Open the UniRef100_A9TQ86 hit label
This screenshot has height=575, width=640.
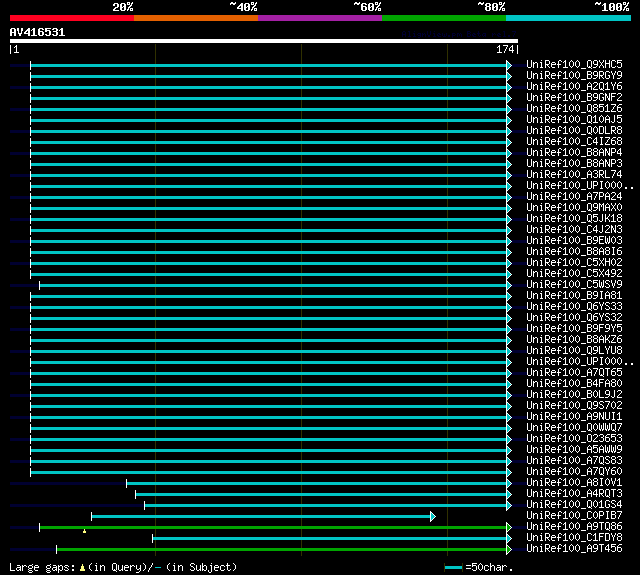point(574,527)
